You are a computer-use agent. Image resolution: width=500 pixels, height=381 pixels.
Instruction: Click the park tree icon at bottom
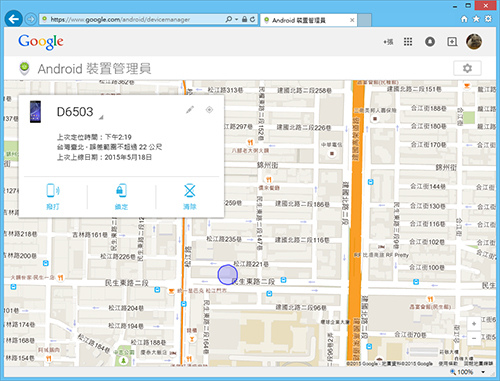tap(124, 360)
